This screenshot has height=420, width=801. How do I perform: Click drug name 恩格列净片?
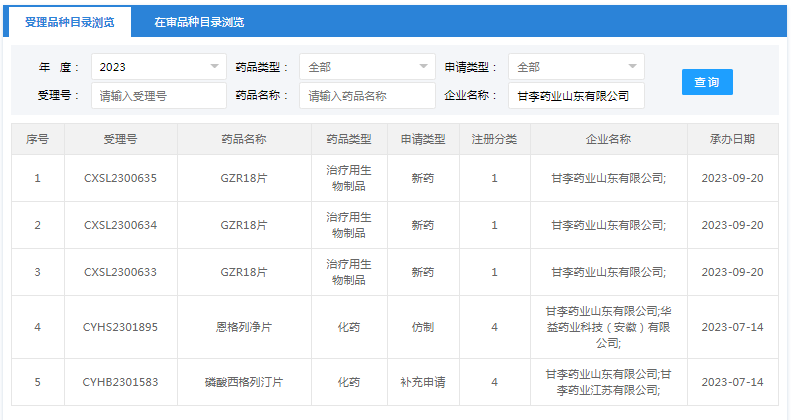click(244, 327)
